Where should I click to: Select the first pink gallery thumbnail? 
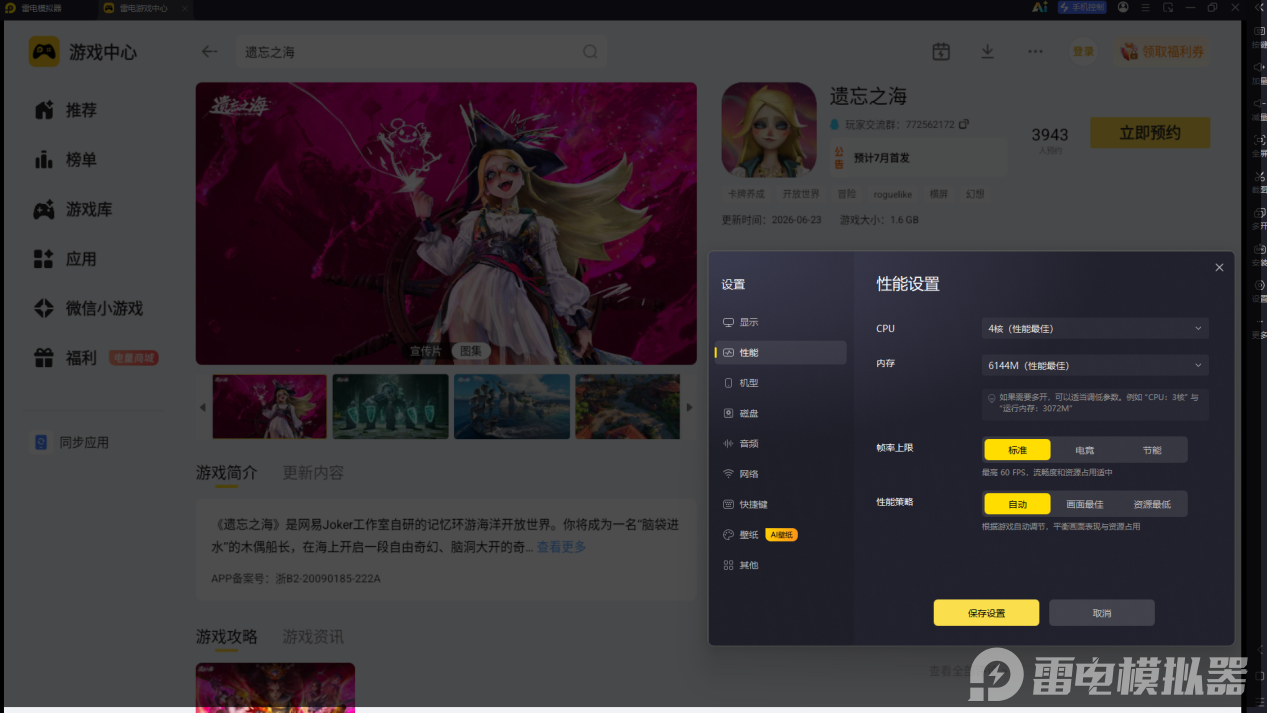click(270, 407)
